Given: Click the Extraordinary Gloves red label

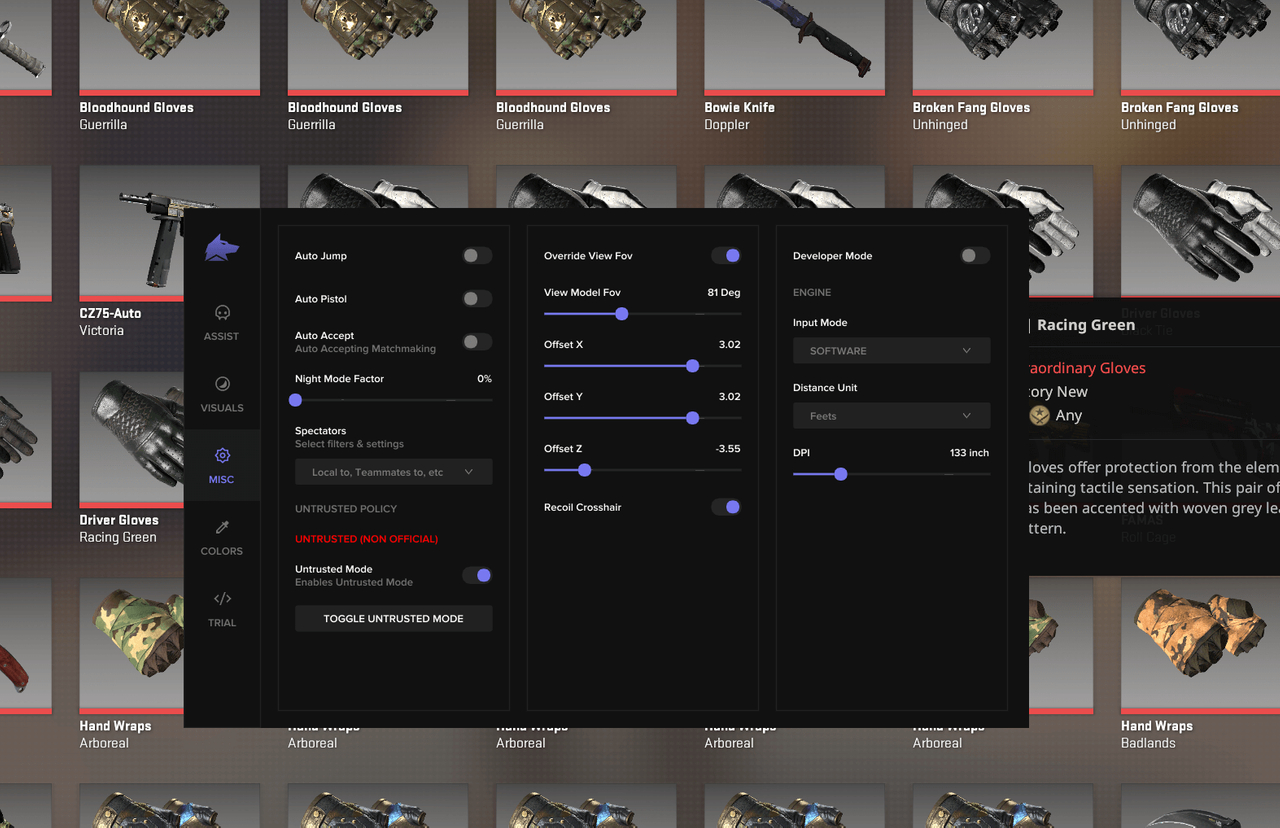Looking at the screenshot, I should pyautogui.click(x=1086, y=368).
